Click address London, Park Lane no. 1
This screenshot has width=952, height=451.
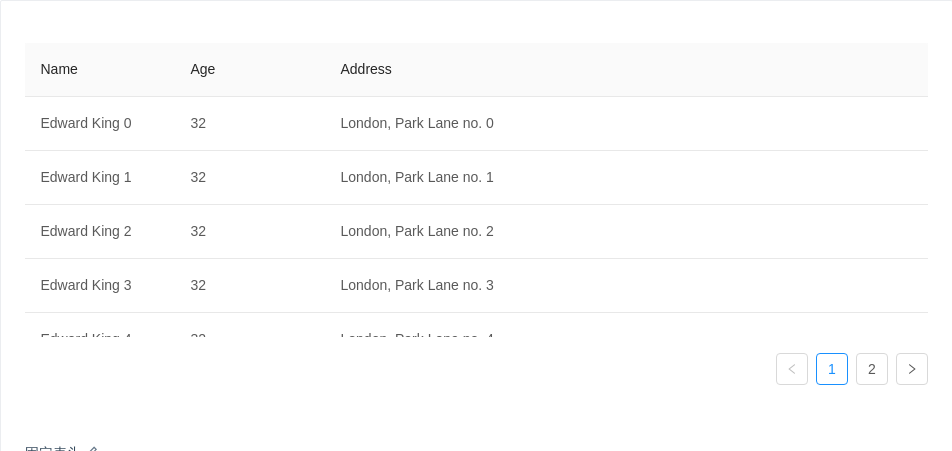(x=417, y=177)
